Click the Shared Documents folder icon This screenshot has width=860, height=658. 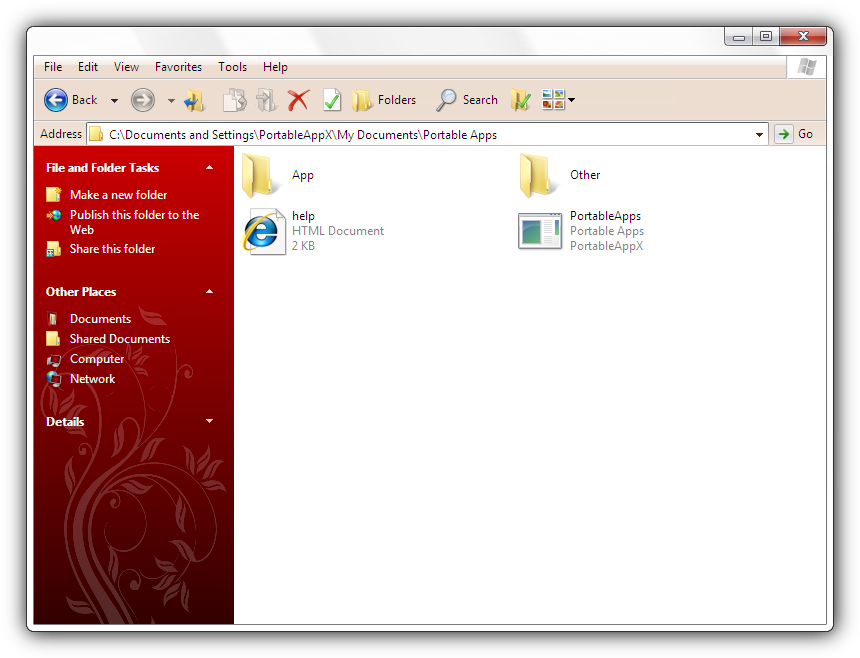53,339
